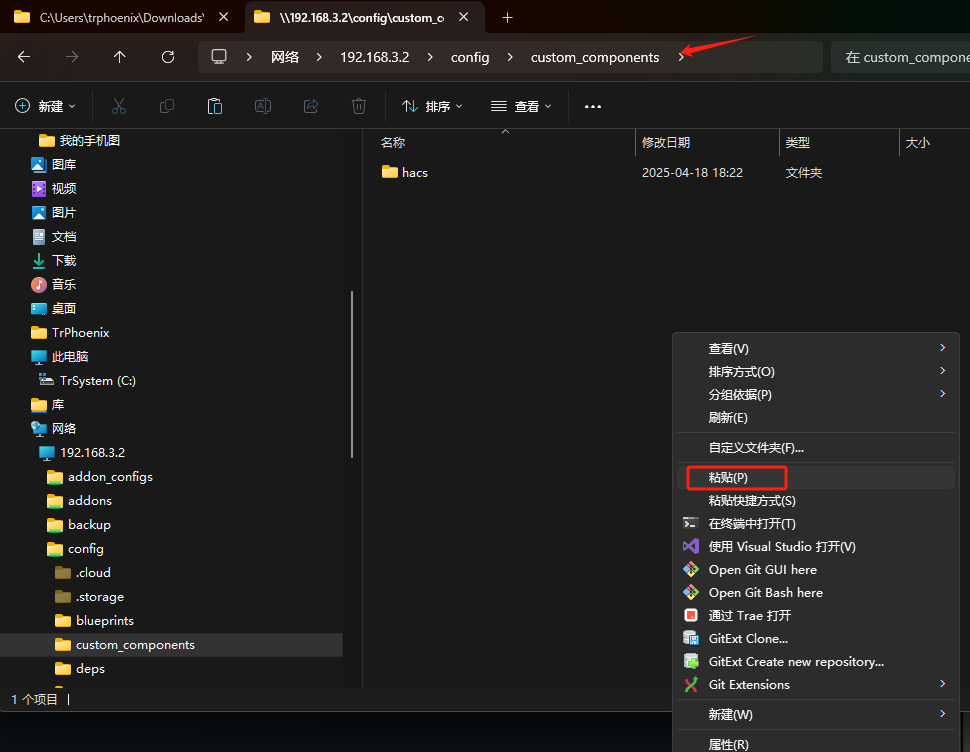This screenshot has width=970, height=752.
Task: Click the Rename icon in toolbar
Action: (262, 106)
